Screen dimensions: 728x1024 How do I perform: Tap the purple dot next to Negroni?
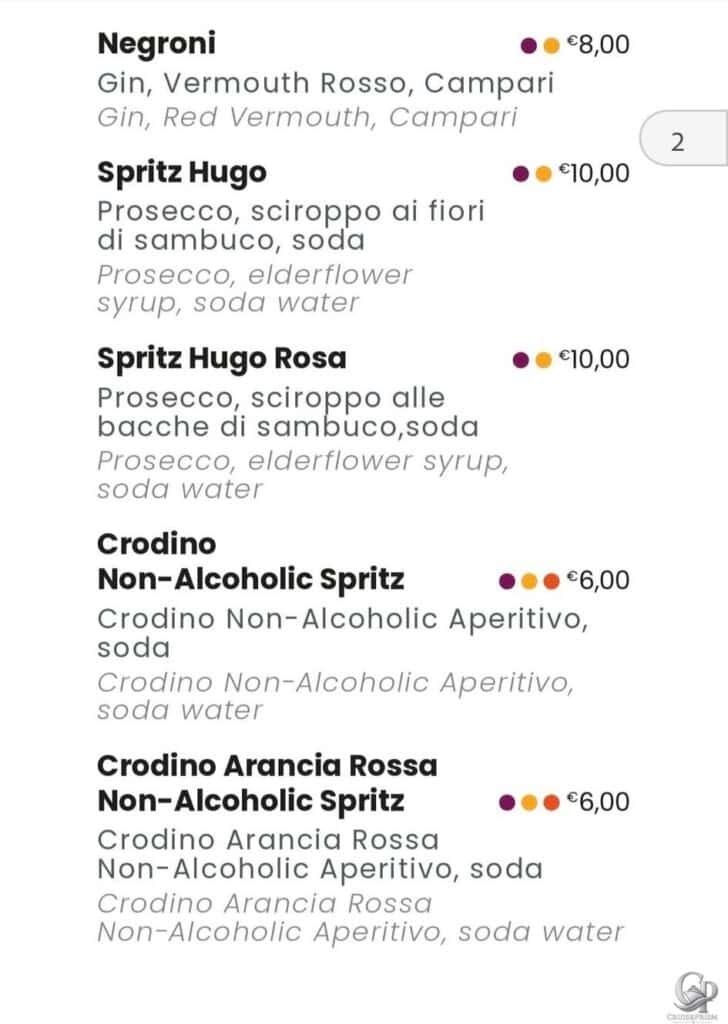[529, 46]
